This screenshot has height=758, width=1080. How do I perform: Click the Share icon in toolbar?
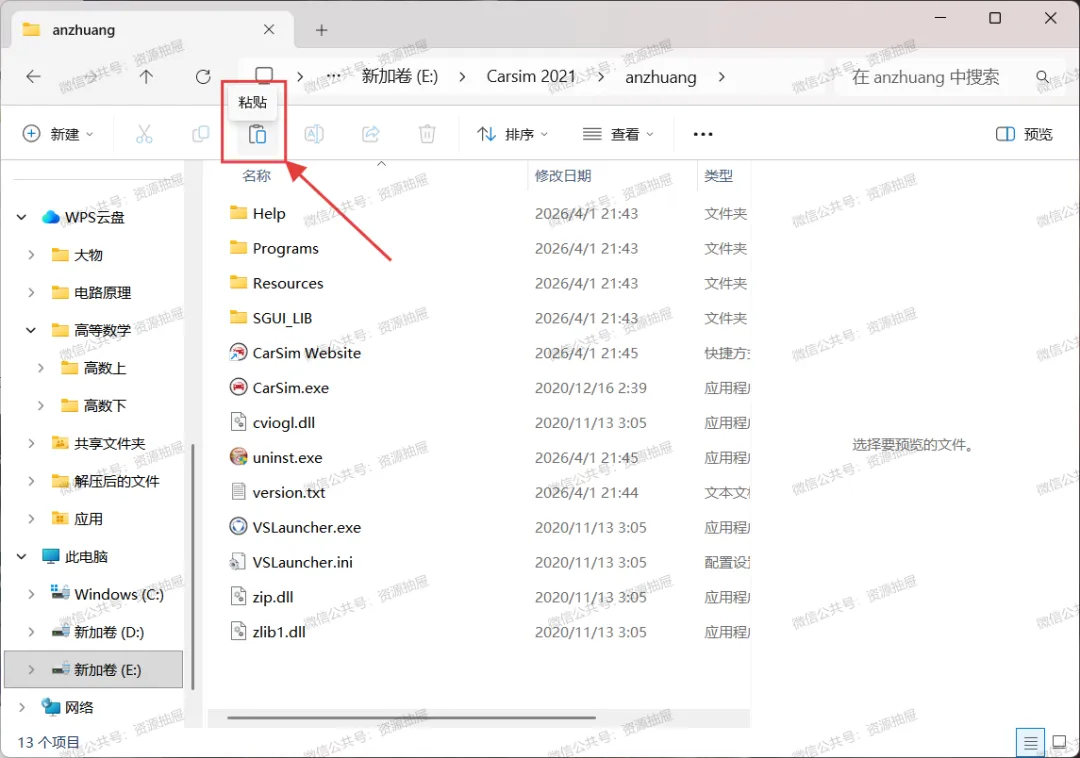click(x=371, y=134)
